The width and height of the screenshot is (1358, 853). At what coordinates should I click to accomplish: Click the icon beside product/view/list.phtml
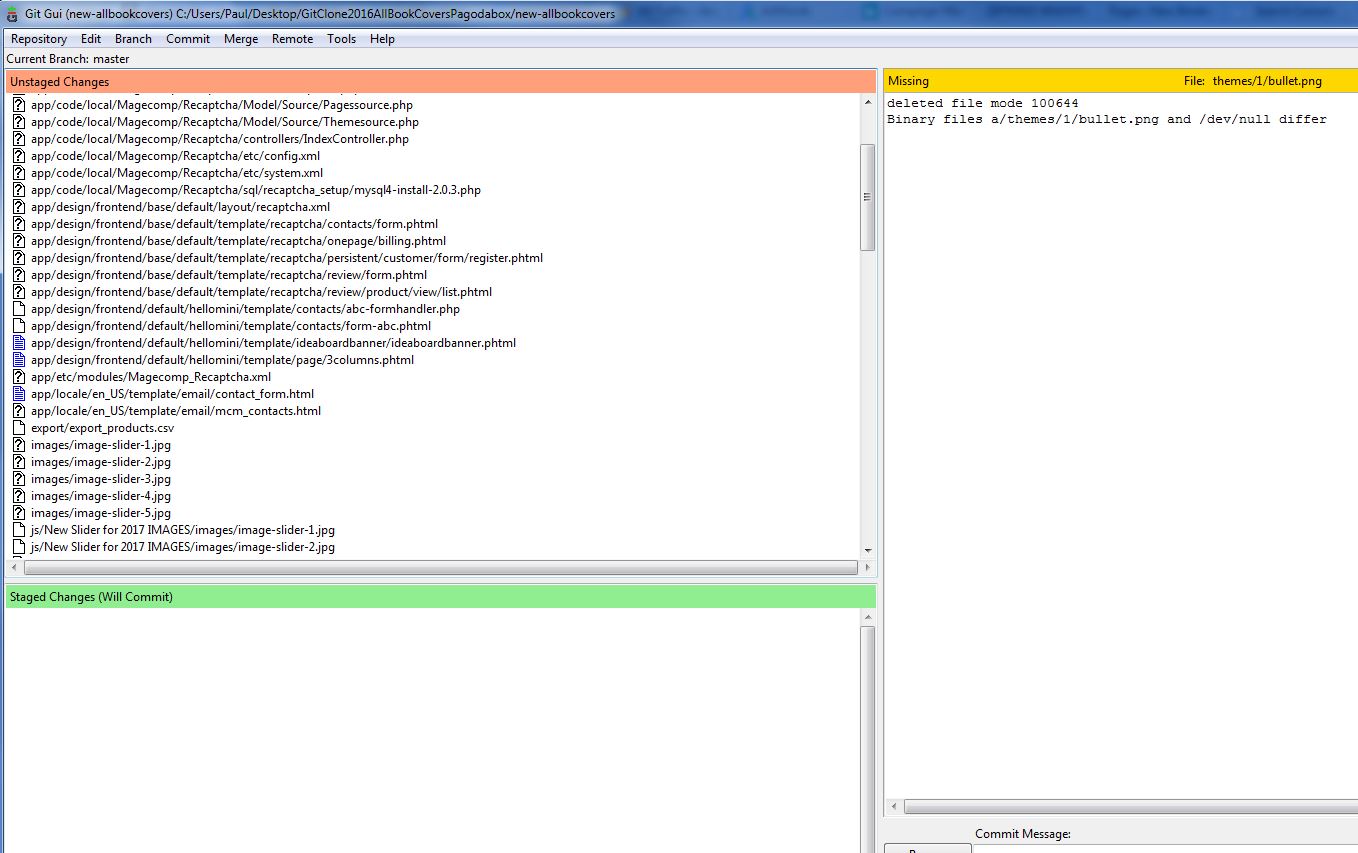pyautogui.click(x=18, y=292)
